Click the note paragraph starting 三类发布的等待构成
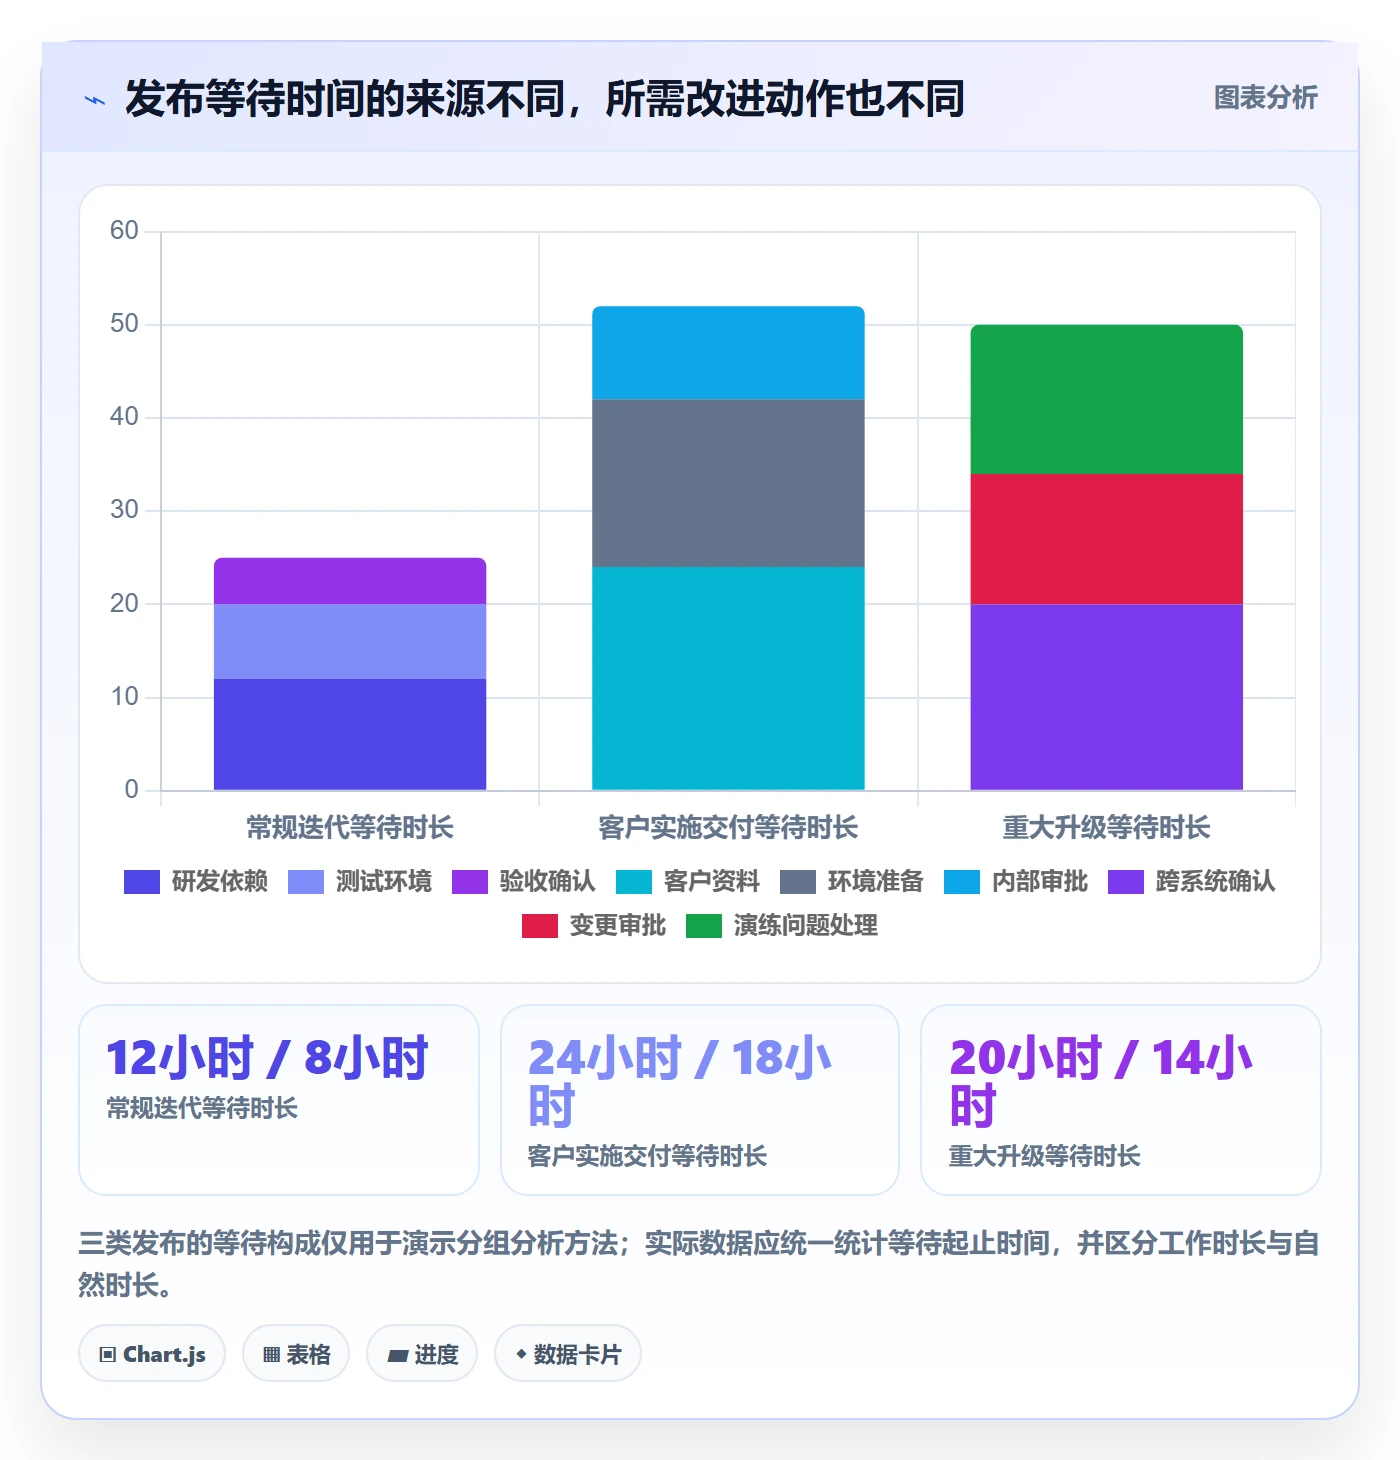Viewport: 1400px width, 1460px height. pyautogui.click(x=699, y=1264)
